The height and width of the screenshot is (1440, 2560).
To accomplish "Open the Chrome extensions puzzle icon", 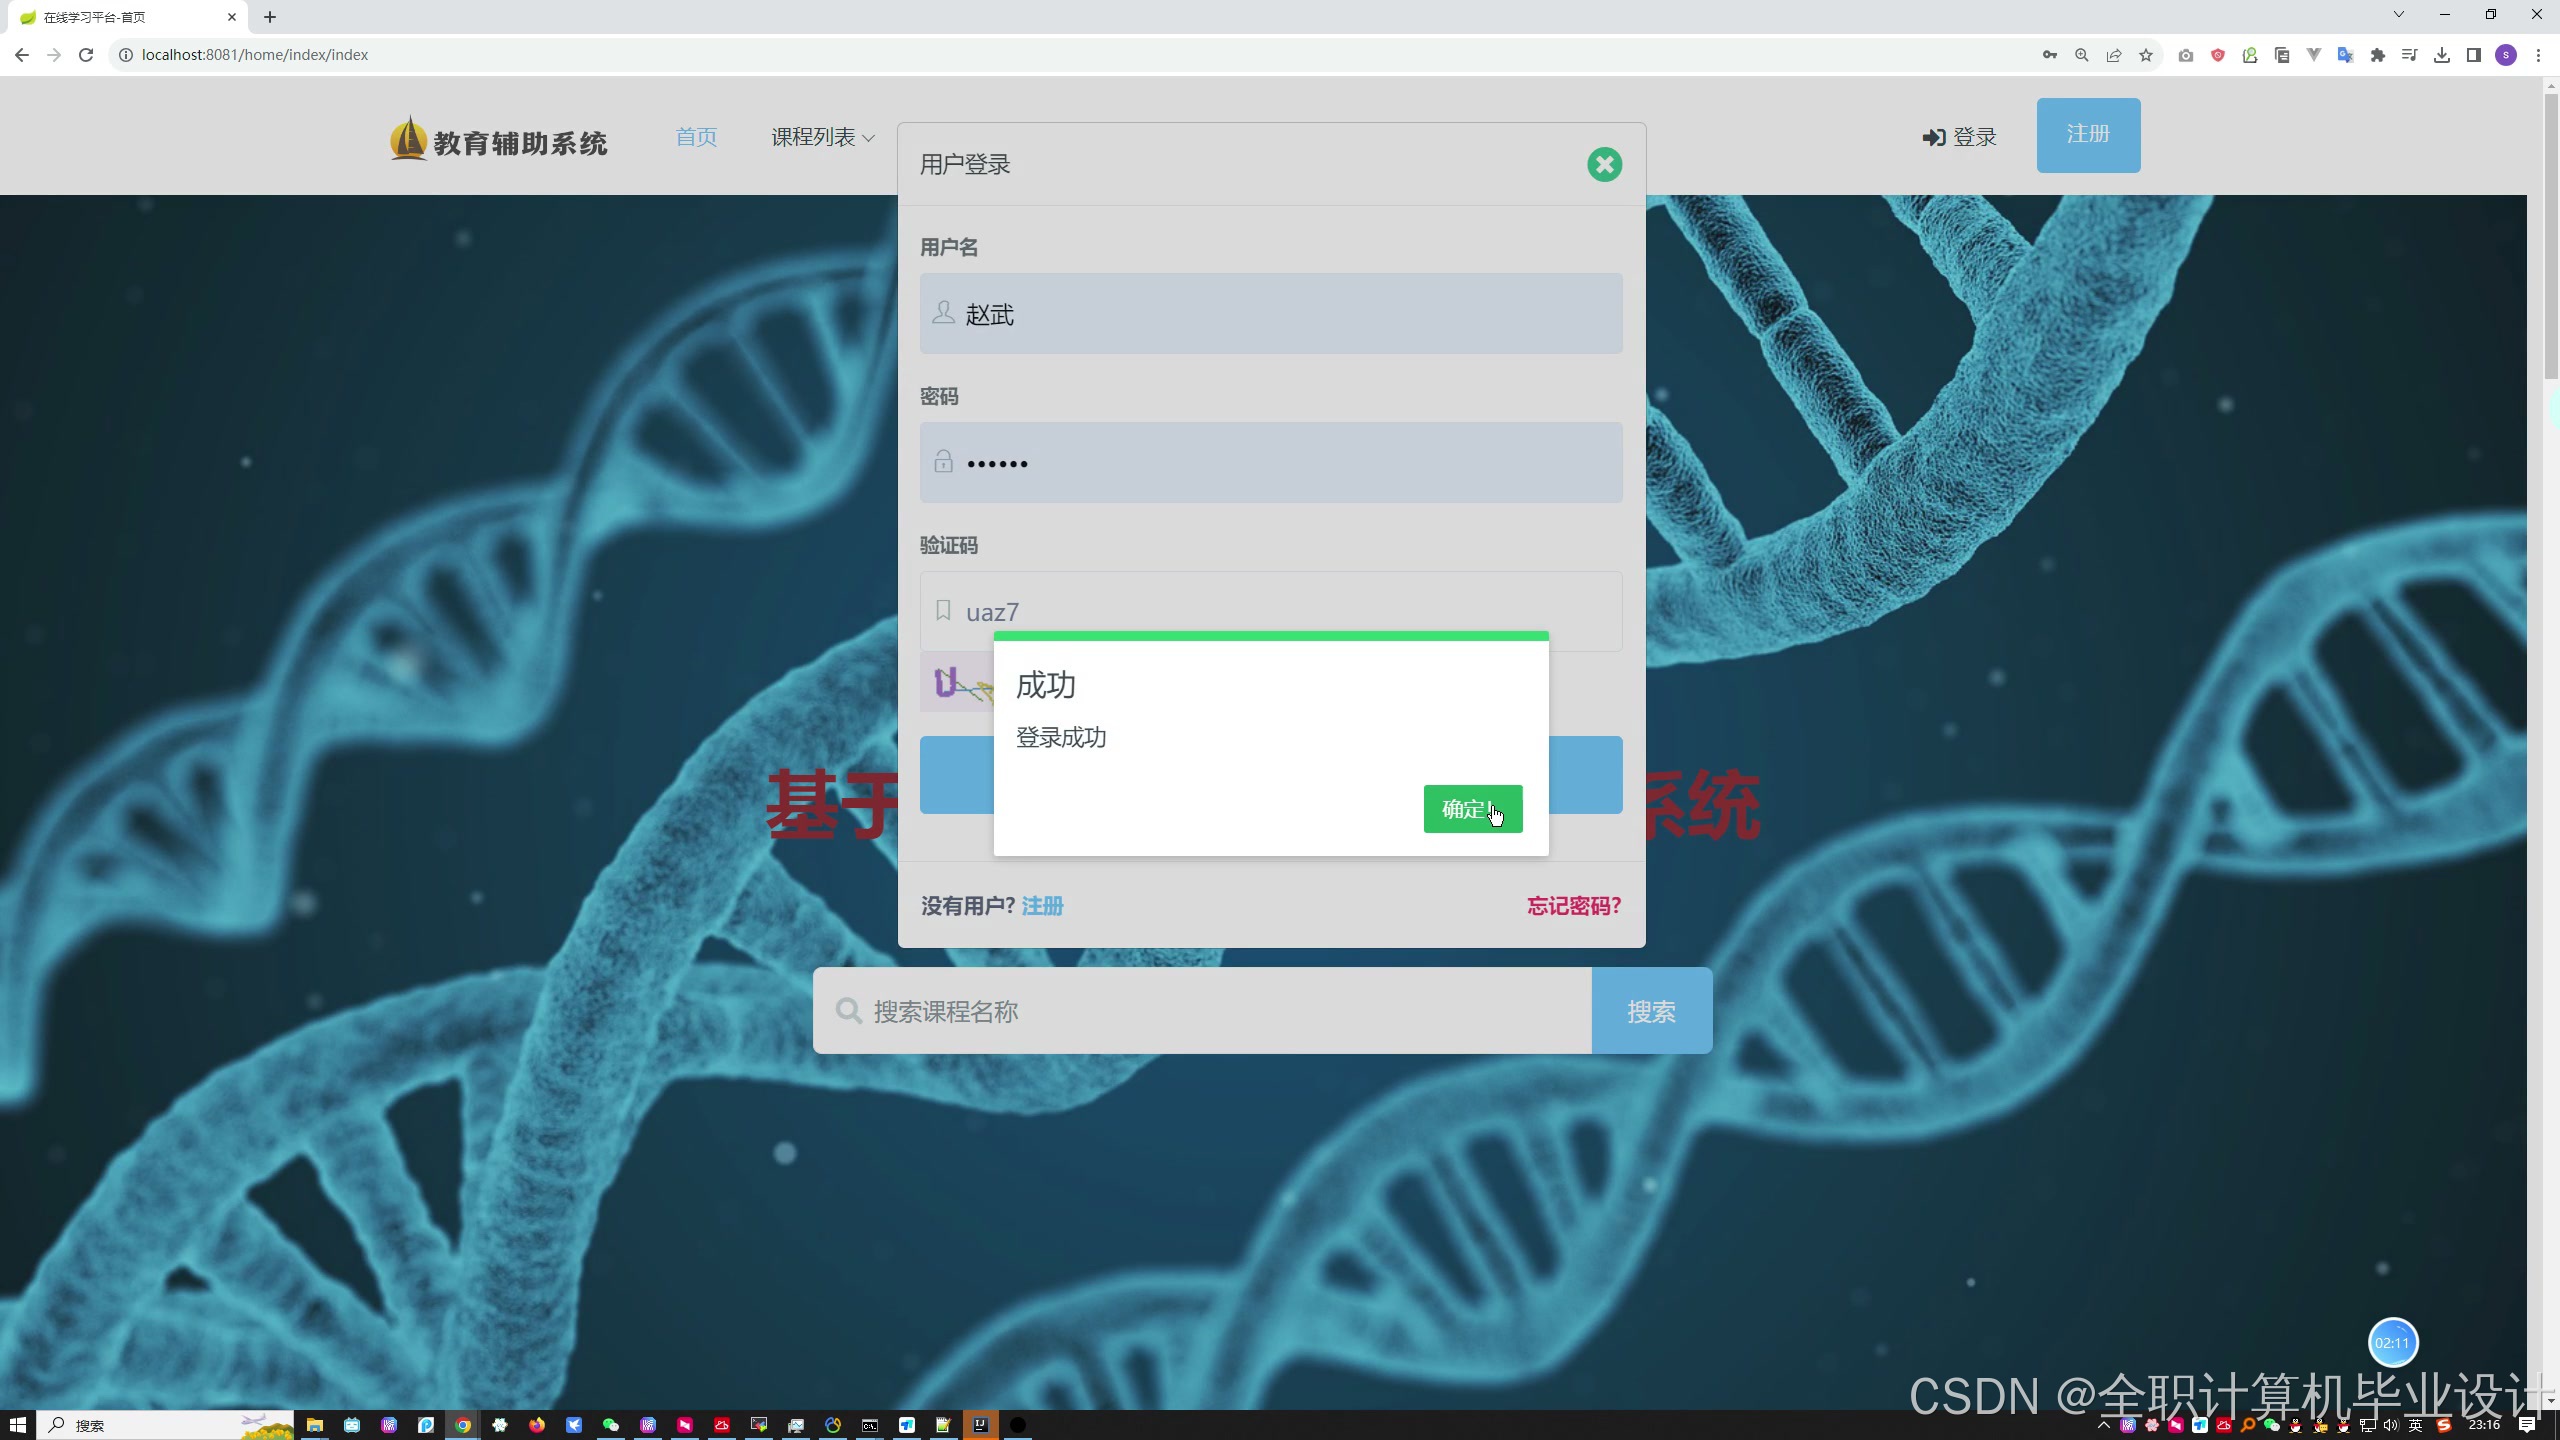I will 2377,55.
